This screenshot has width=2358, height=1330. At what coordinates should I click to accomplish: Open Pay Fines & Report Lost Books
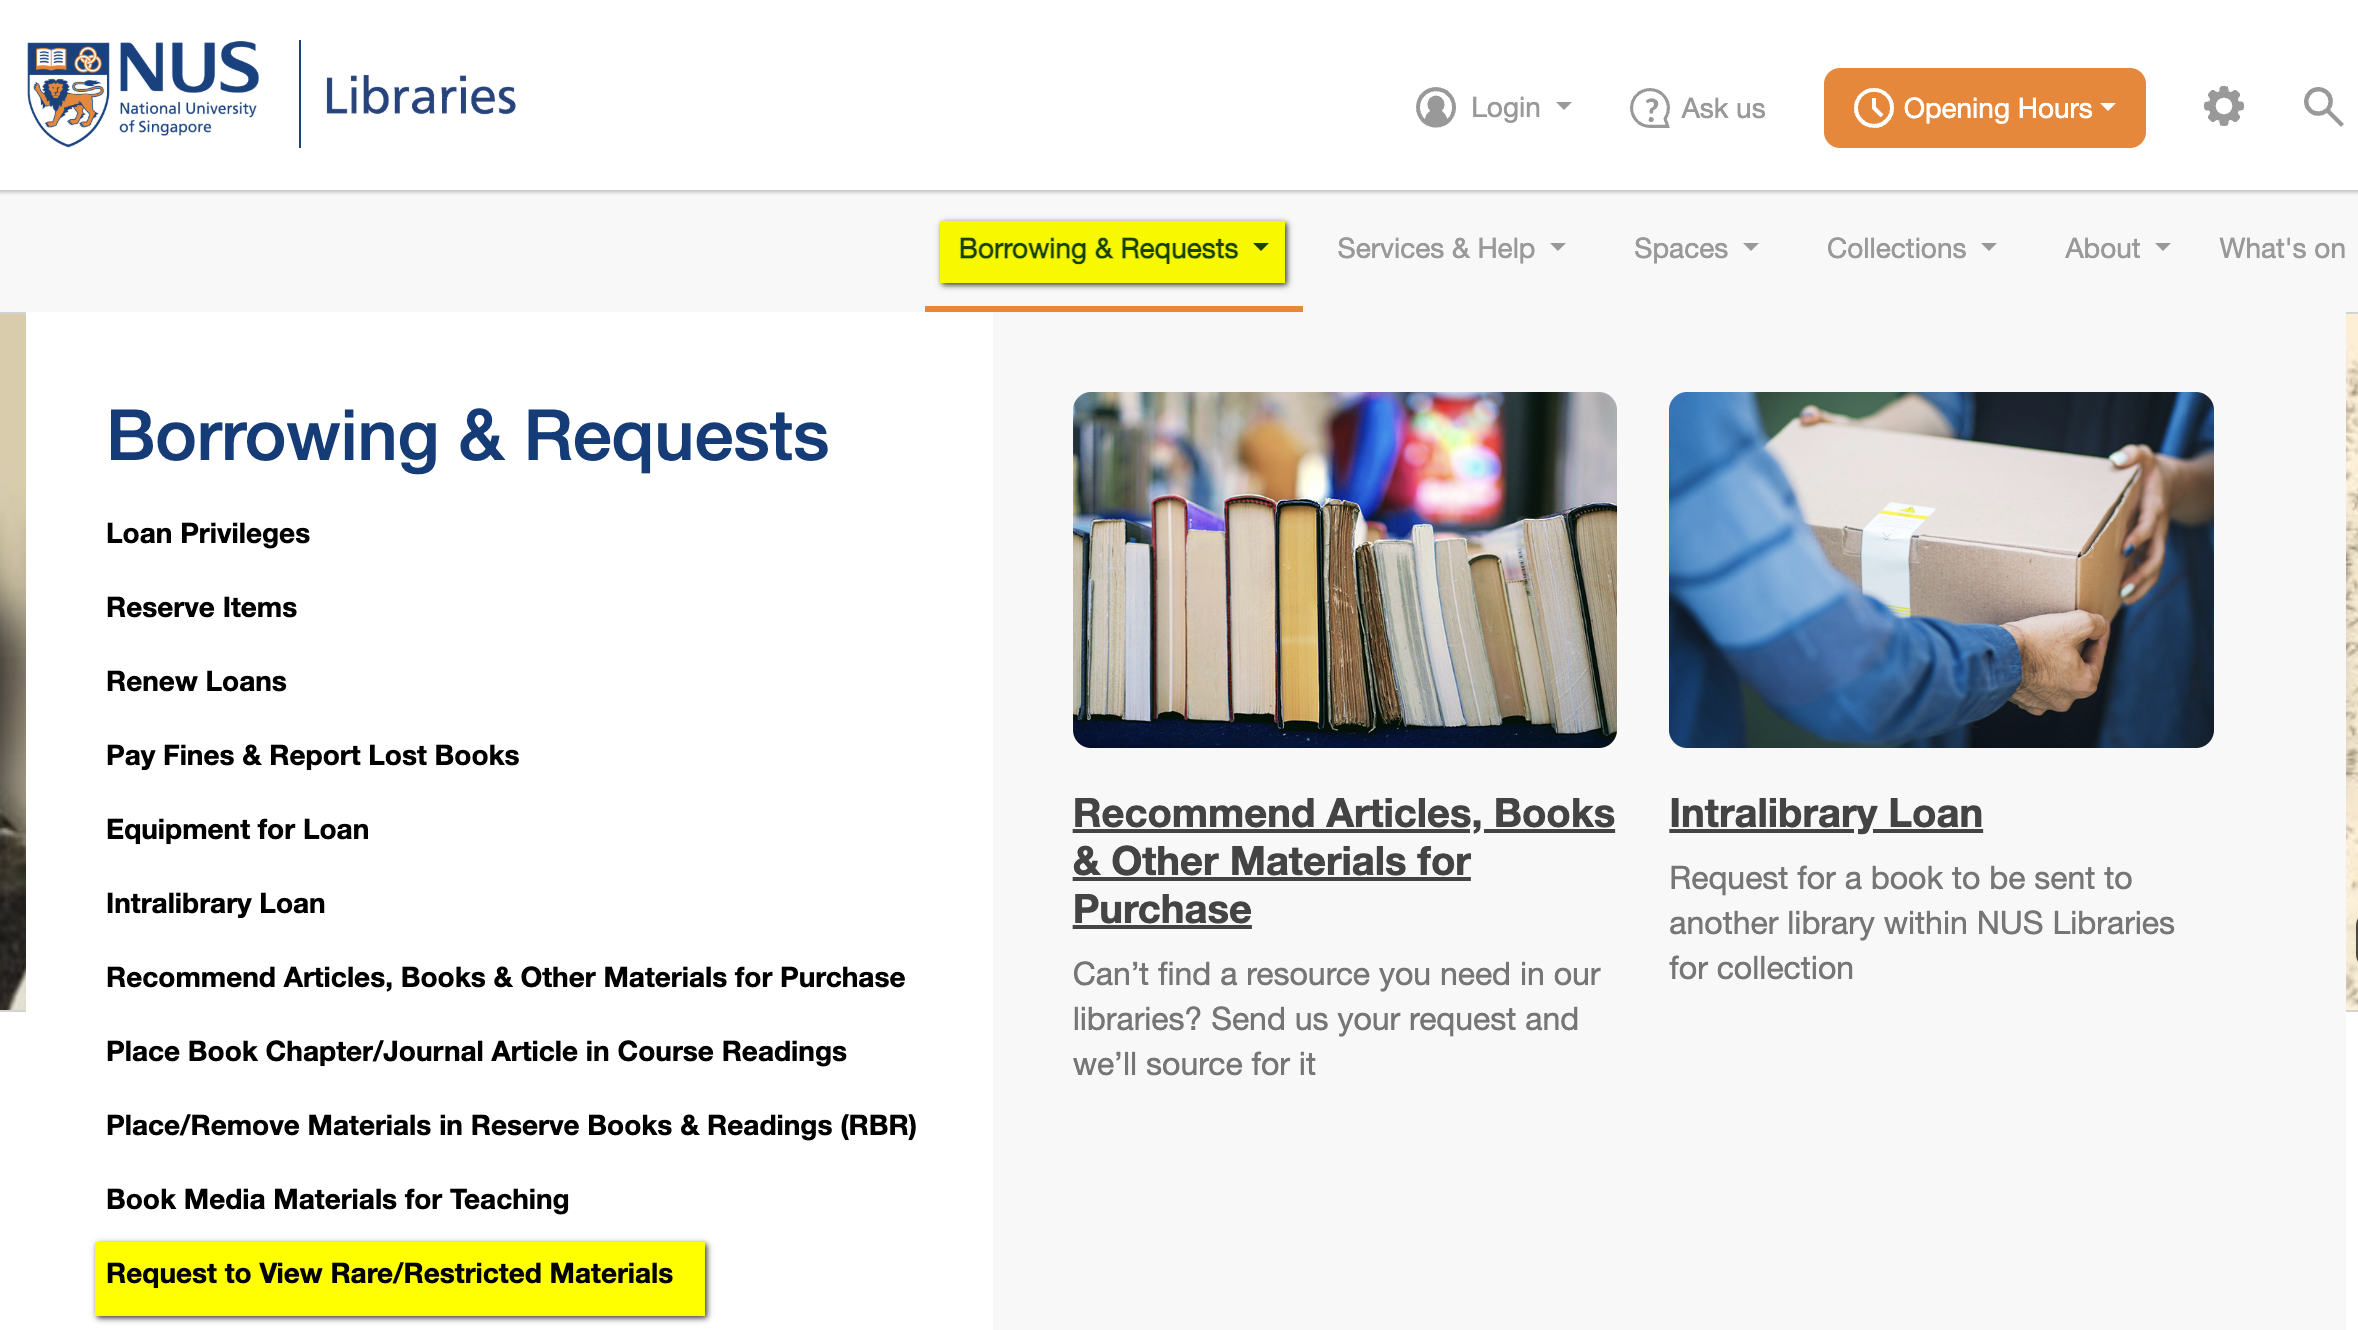[x=312, y=755]
